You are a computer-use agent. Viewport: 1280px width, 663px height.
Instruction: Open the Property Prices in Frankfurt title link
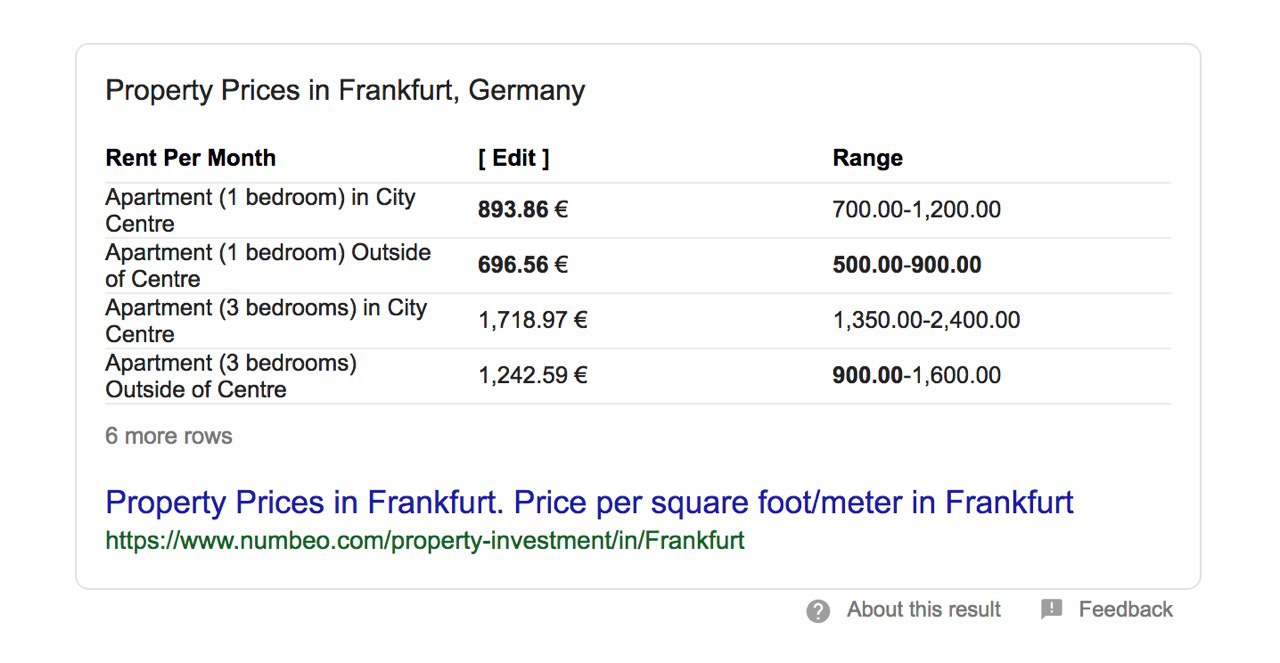pos(589,502)
